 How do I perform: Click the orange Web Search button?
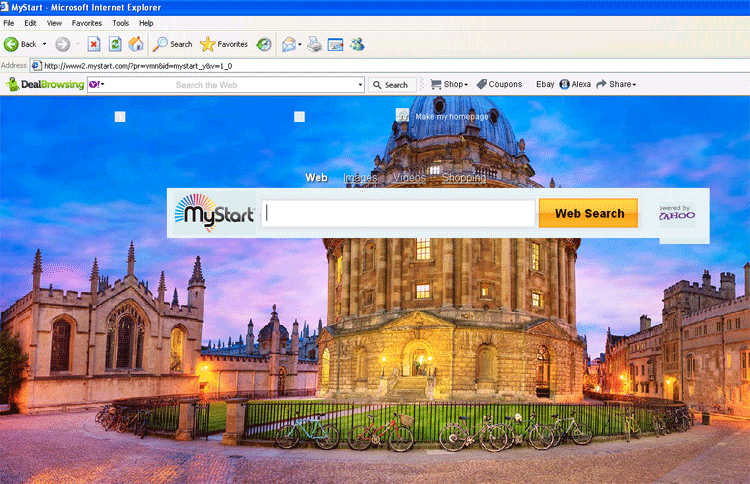click(x=589, y=213)
